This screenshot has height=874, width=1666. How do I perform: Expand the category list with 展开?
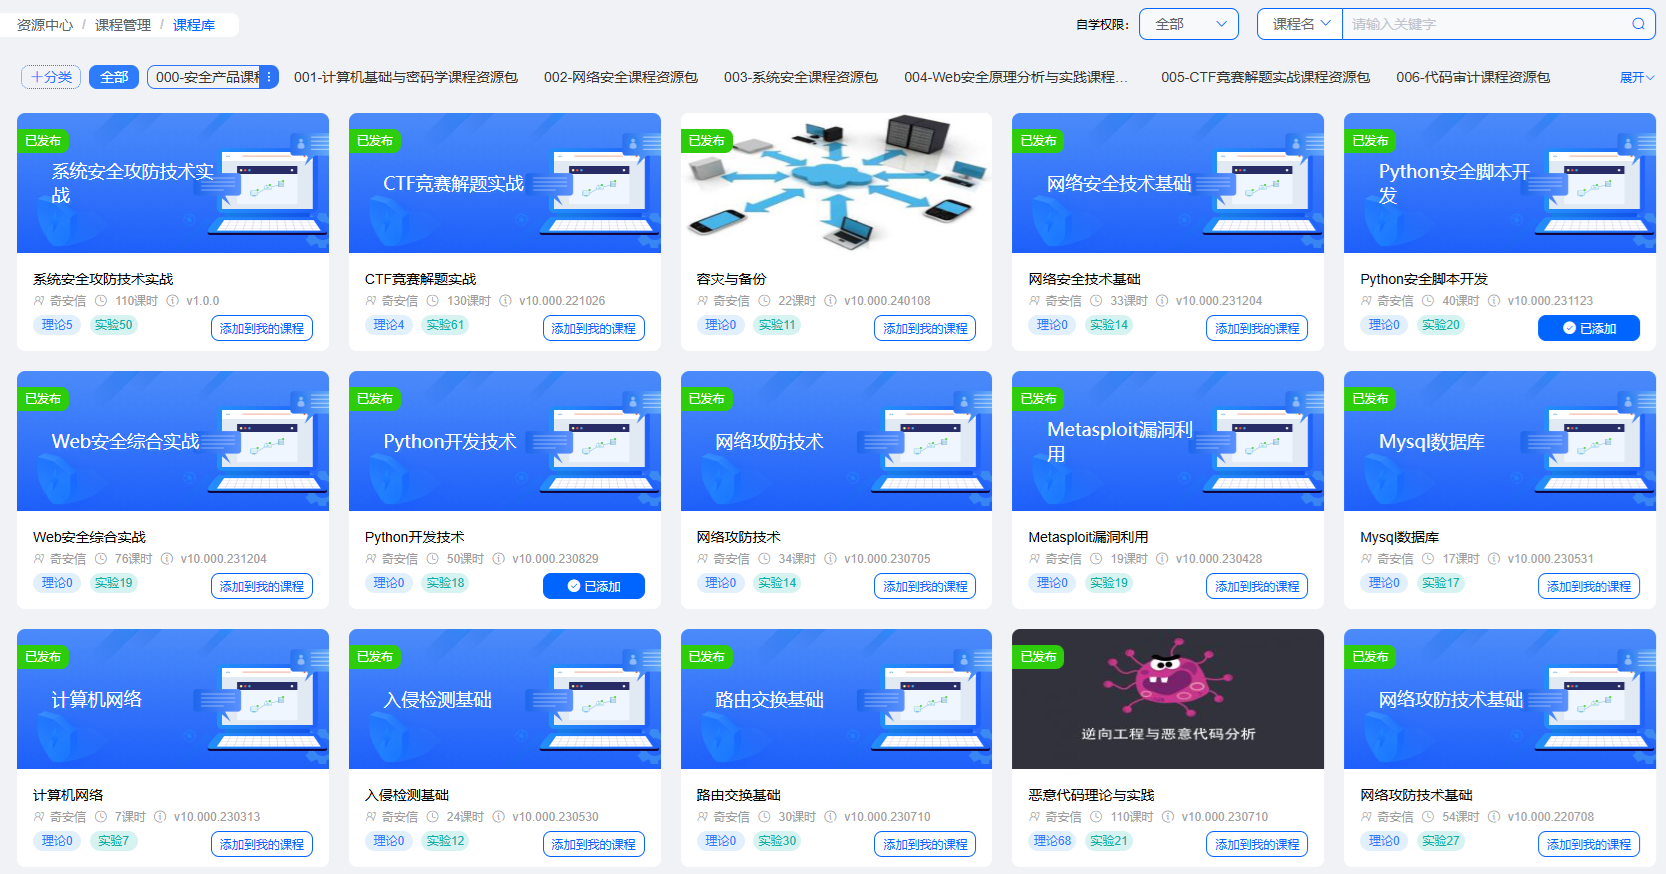(x=1637, y=77)
